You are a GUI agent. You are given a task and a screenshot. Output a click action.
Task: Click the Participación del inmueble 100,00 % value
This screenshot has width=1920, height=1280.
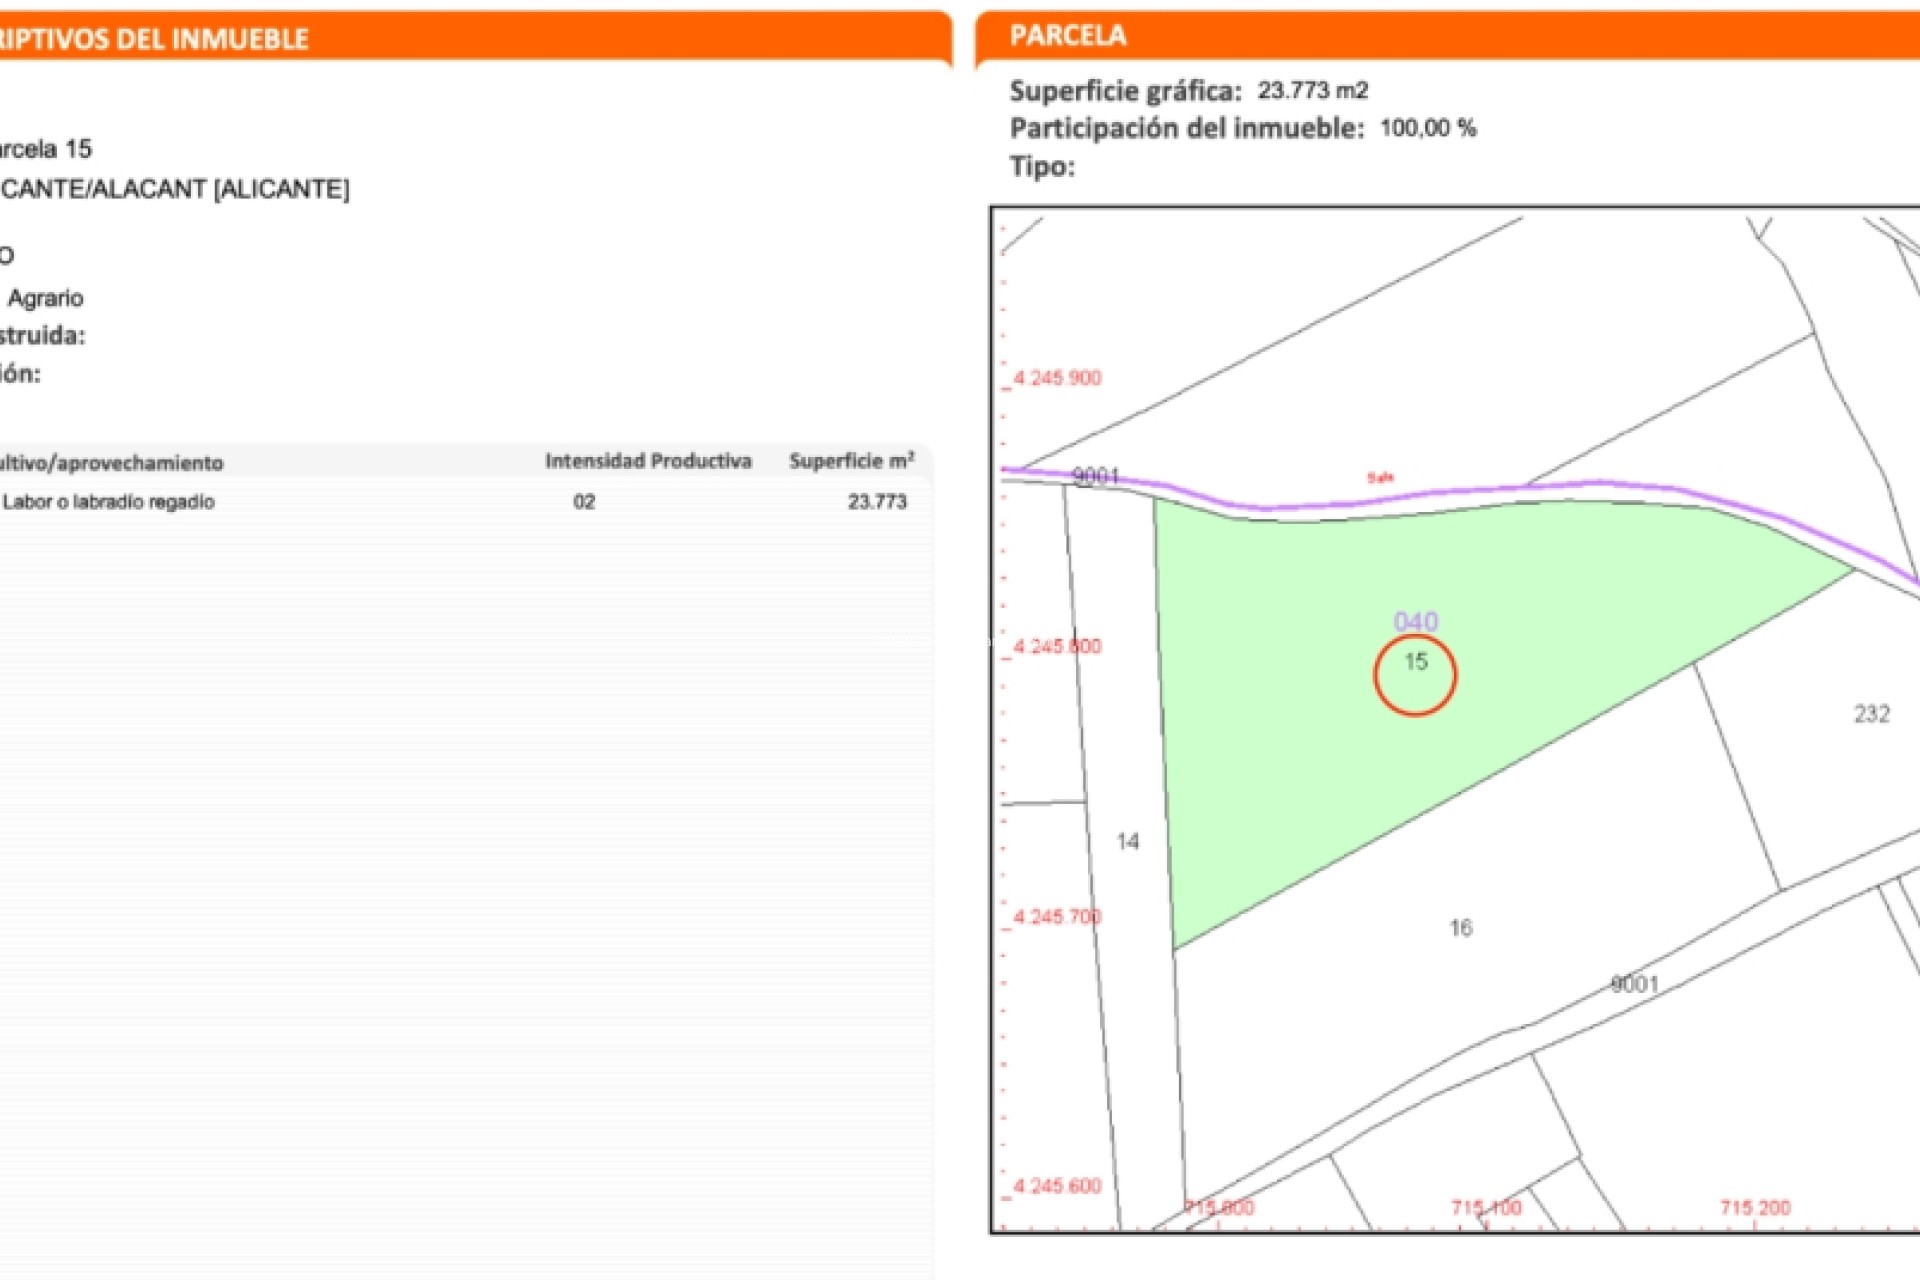(x=1427, y=128)
